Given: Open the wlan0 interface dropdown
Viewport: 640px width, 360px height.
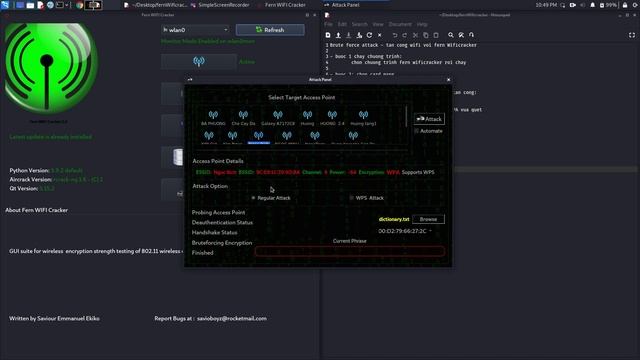Looking at the screenshot, I should pos(195,30).
